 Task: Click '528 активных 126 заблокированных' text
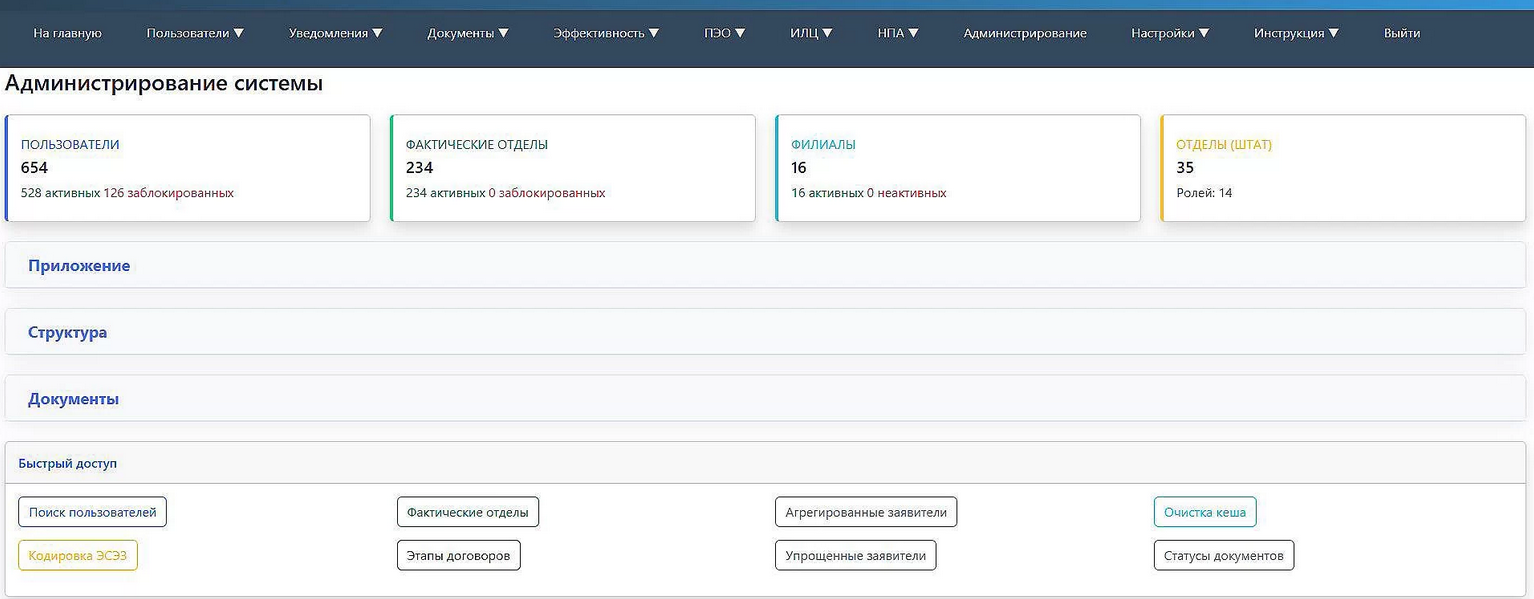point(127,193)
